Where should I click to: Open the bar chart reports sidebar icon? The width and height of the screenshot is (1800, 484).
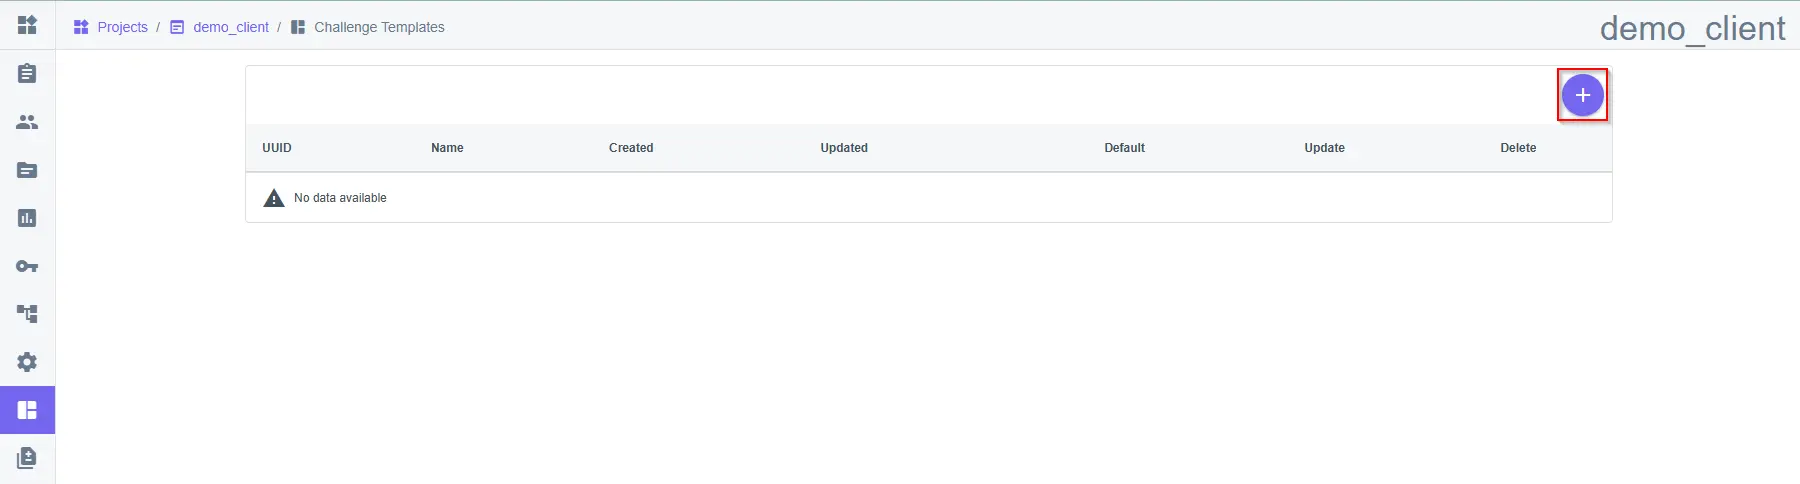pyautogui.click(x=27, y=218)
